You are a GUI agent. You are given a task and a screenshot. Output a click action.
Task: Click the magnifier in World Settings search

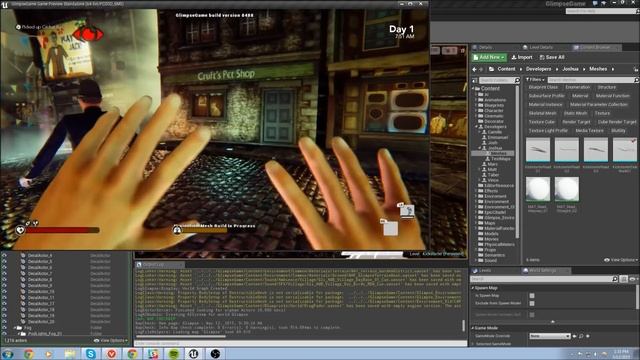click(615, 279)
